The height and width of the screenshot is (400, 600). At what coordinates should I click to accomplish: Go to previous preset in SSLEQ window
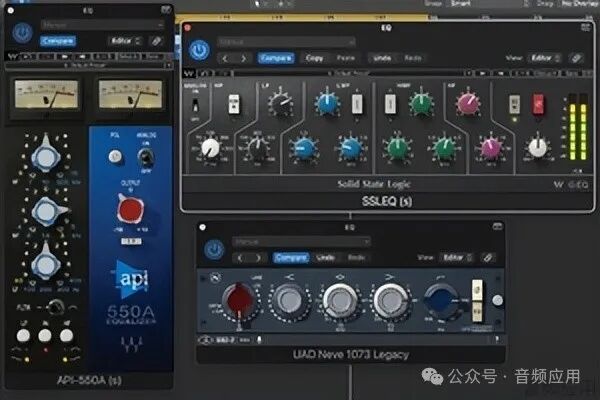[x=225, y=58]
